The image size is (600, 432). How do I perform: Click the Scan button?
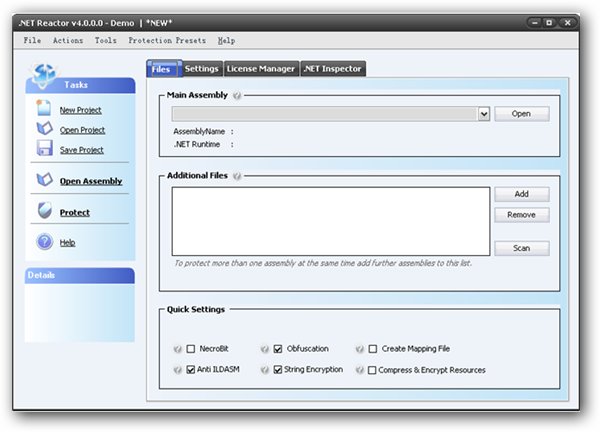(x=522, y=248)
